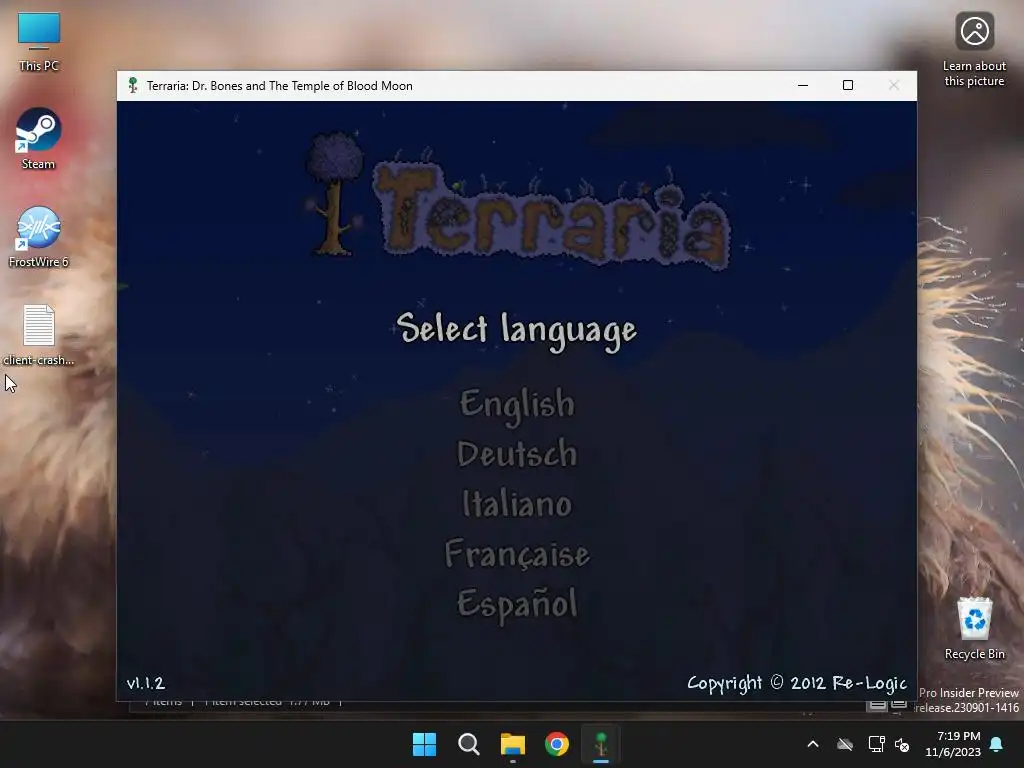Click Terraria window title bar tree icon
1024x768 pixels.
[x=133, y=86]
